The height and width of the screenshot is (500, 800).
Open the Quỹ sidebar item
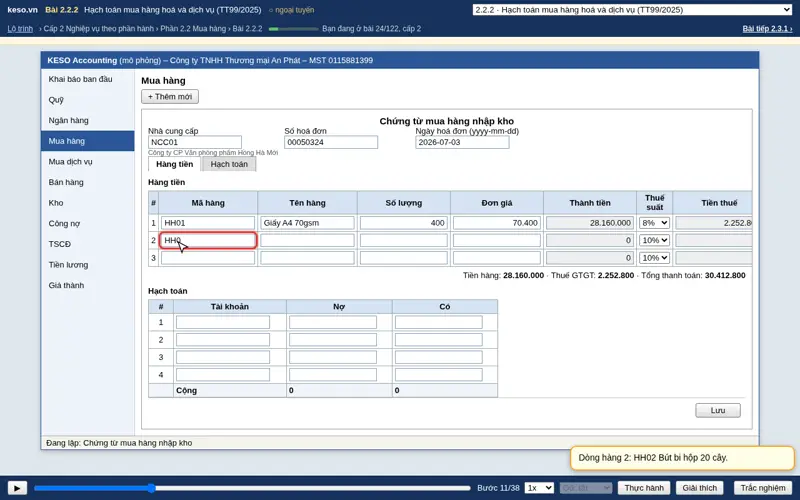[88, 100]
